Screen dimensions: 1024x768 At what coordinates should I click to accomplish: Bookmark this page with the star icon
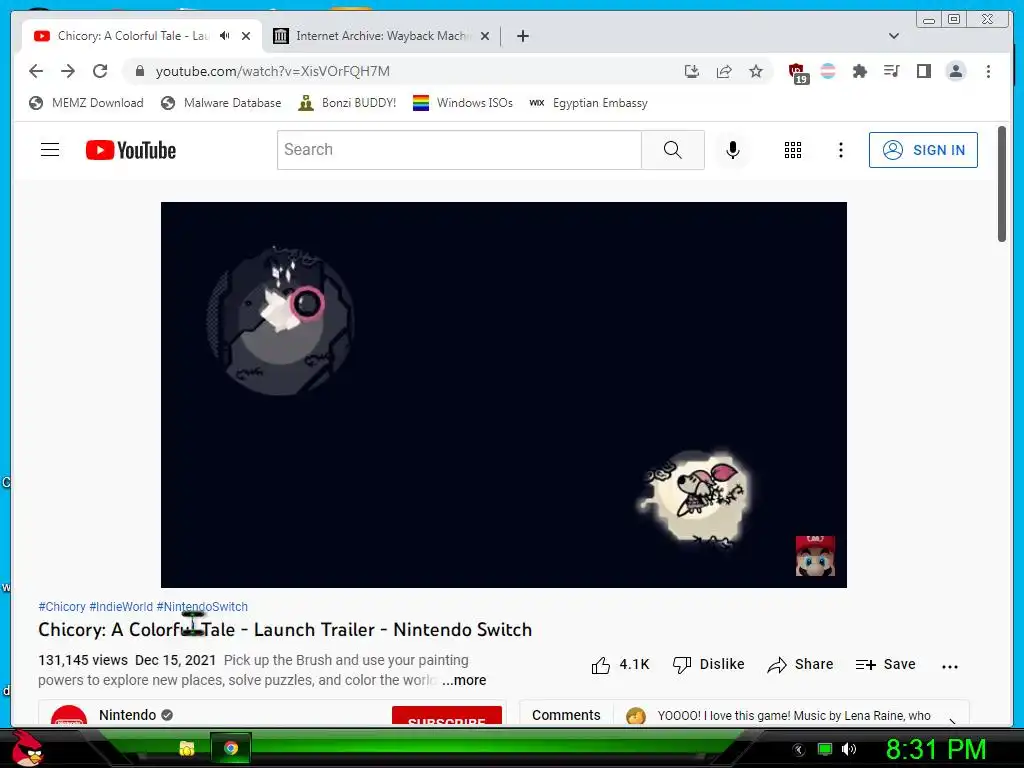[x=756, y=71]
